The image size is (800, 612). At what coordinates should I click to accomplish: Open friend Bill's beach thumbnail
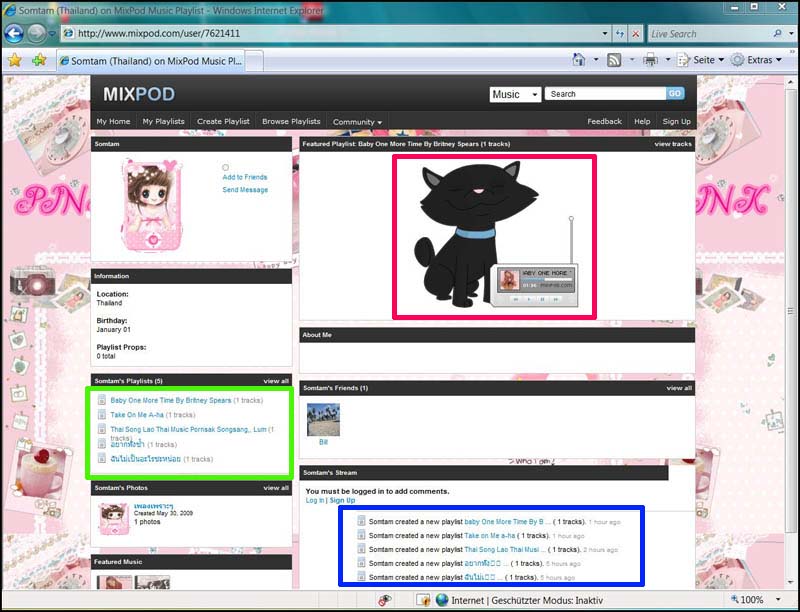tap(323, 420)
